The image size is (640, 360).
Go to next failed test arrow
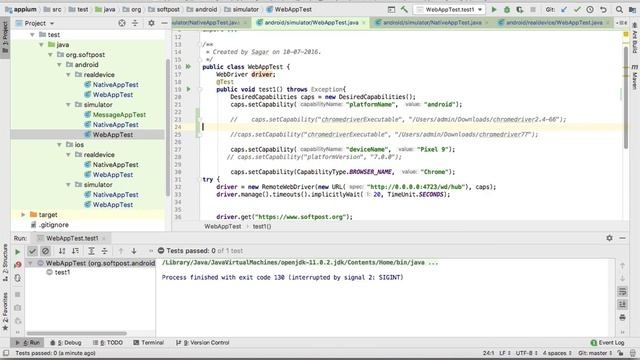tap(134, 251)
